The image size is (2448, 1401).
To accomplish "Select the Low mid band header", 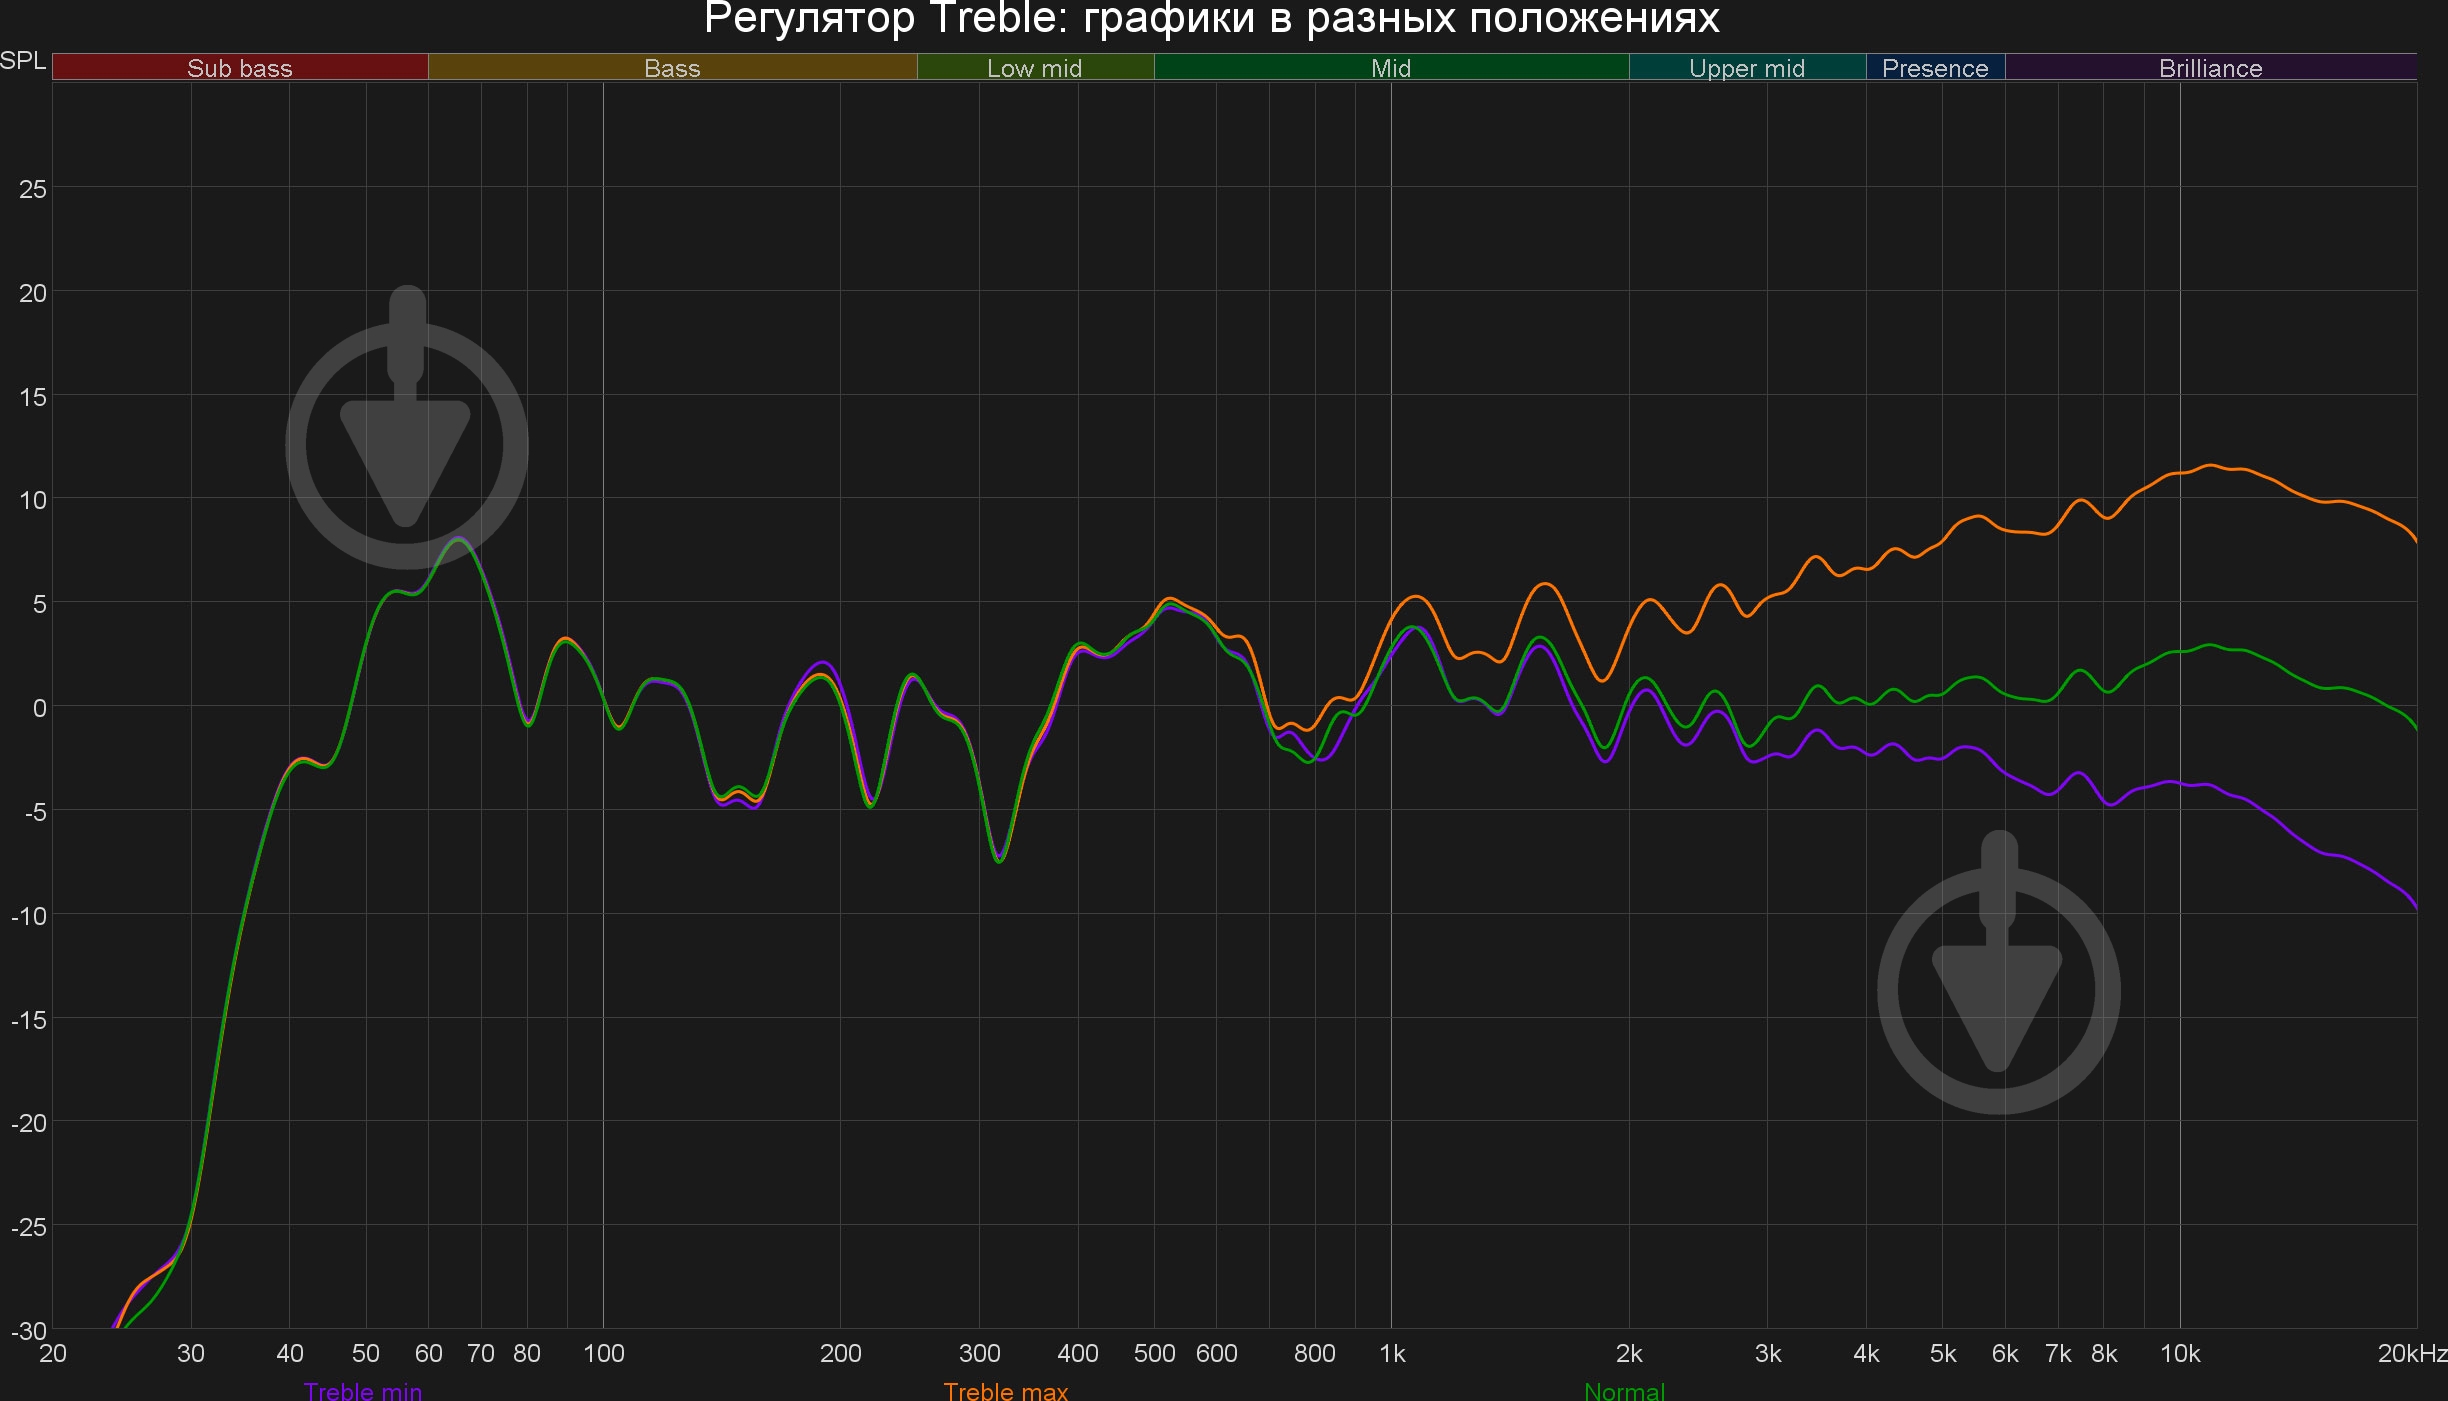I will [1035, 68].
